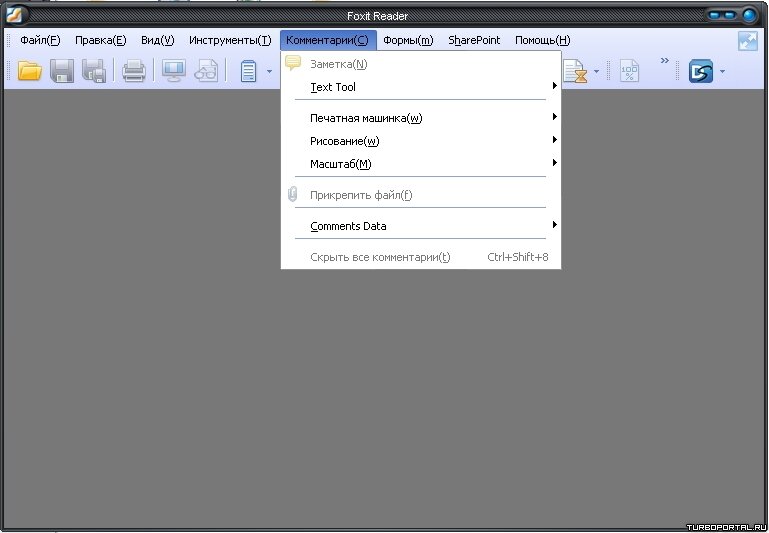The image size is (769, 533).
Task: Click the monitor presentation view icon
Action: coord(174,71)
